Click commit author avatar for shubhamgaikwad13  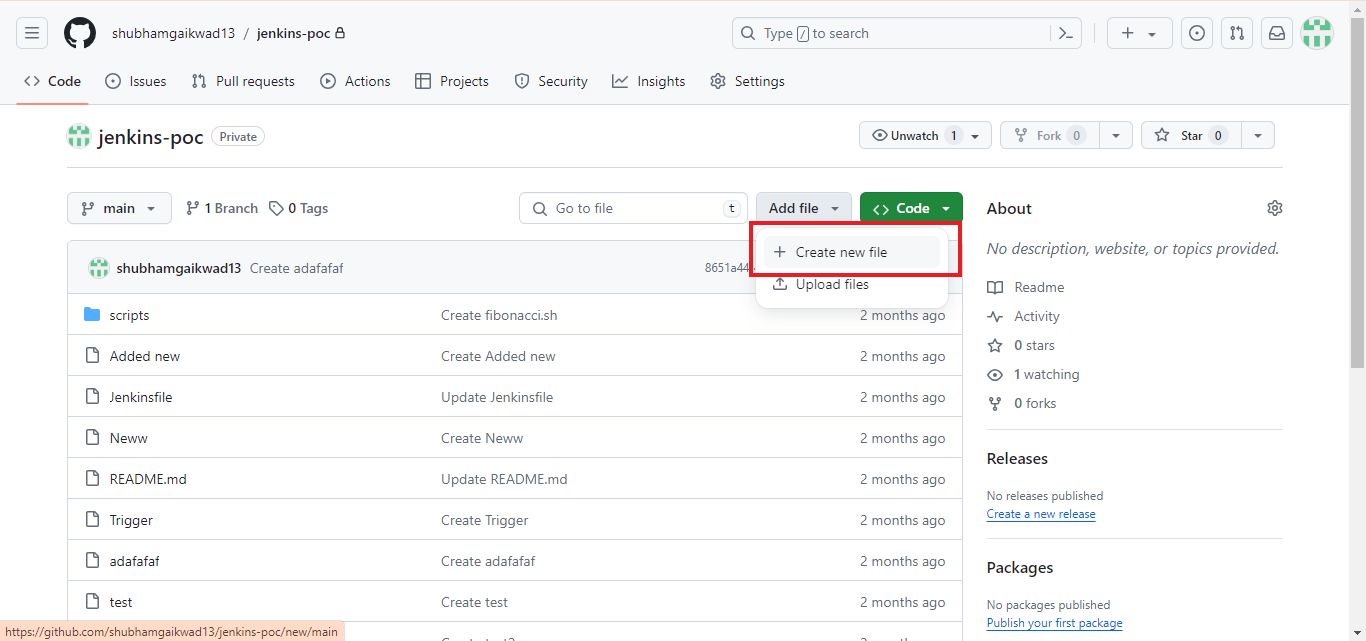(x=98, y=268)
